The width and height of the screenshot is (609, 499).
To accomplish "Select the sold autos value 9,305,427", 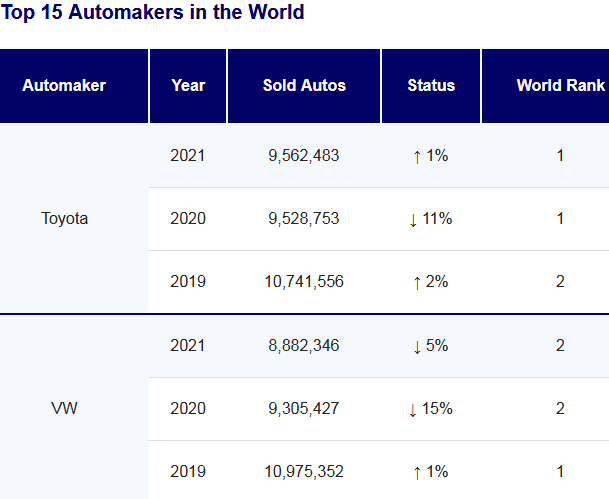I will (304, 409).
